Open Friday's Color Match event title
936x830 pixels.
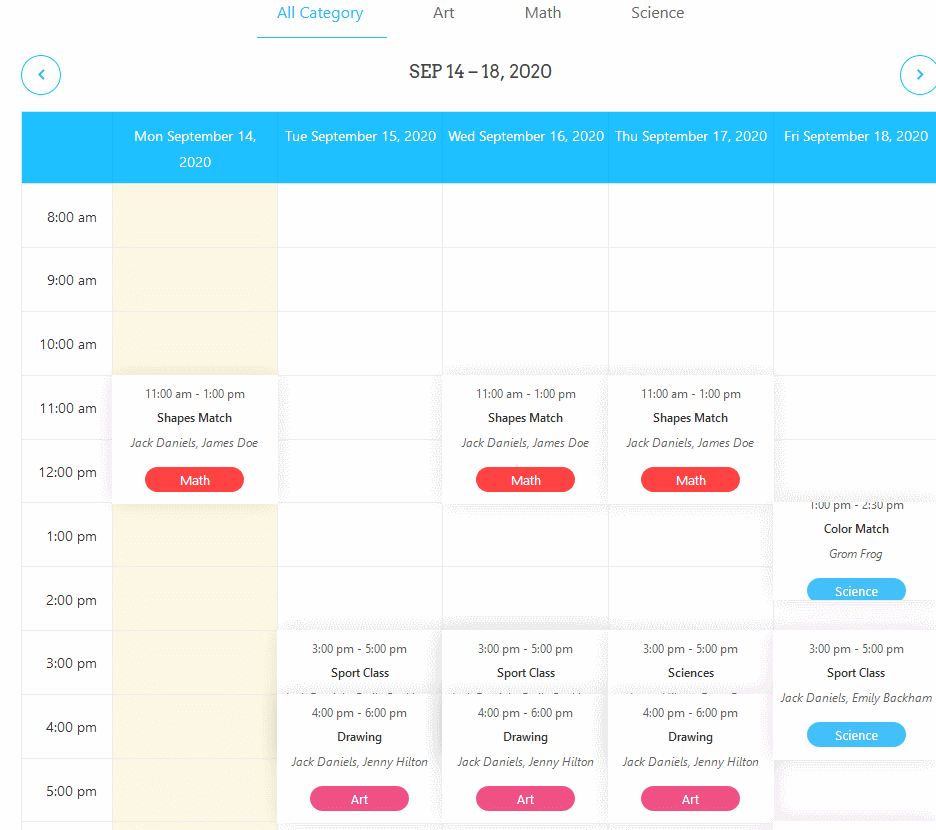click(x=856, y=529)
